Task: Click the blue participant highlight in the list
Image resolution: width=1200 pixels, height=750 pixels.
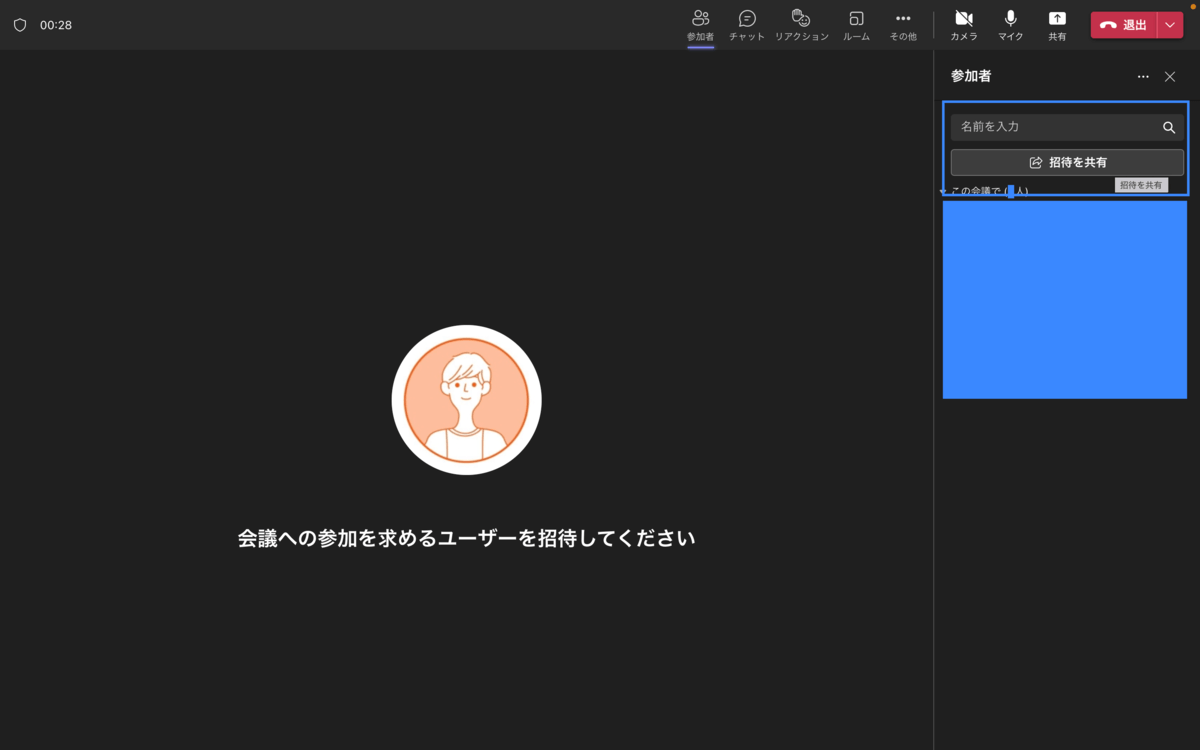Action: (1064, 299)
